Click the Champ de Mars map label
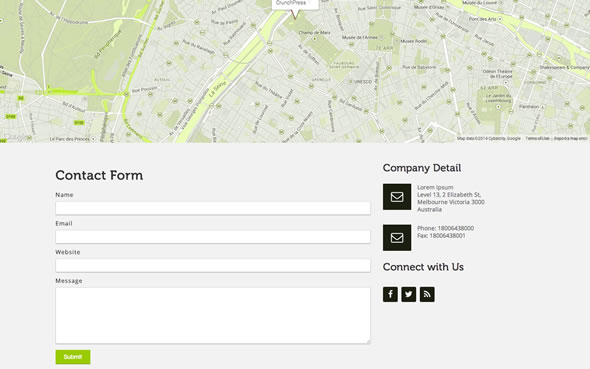 [x=315, y=33]
